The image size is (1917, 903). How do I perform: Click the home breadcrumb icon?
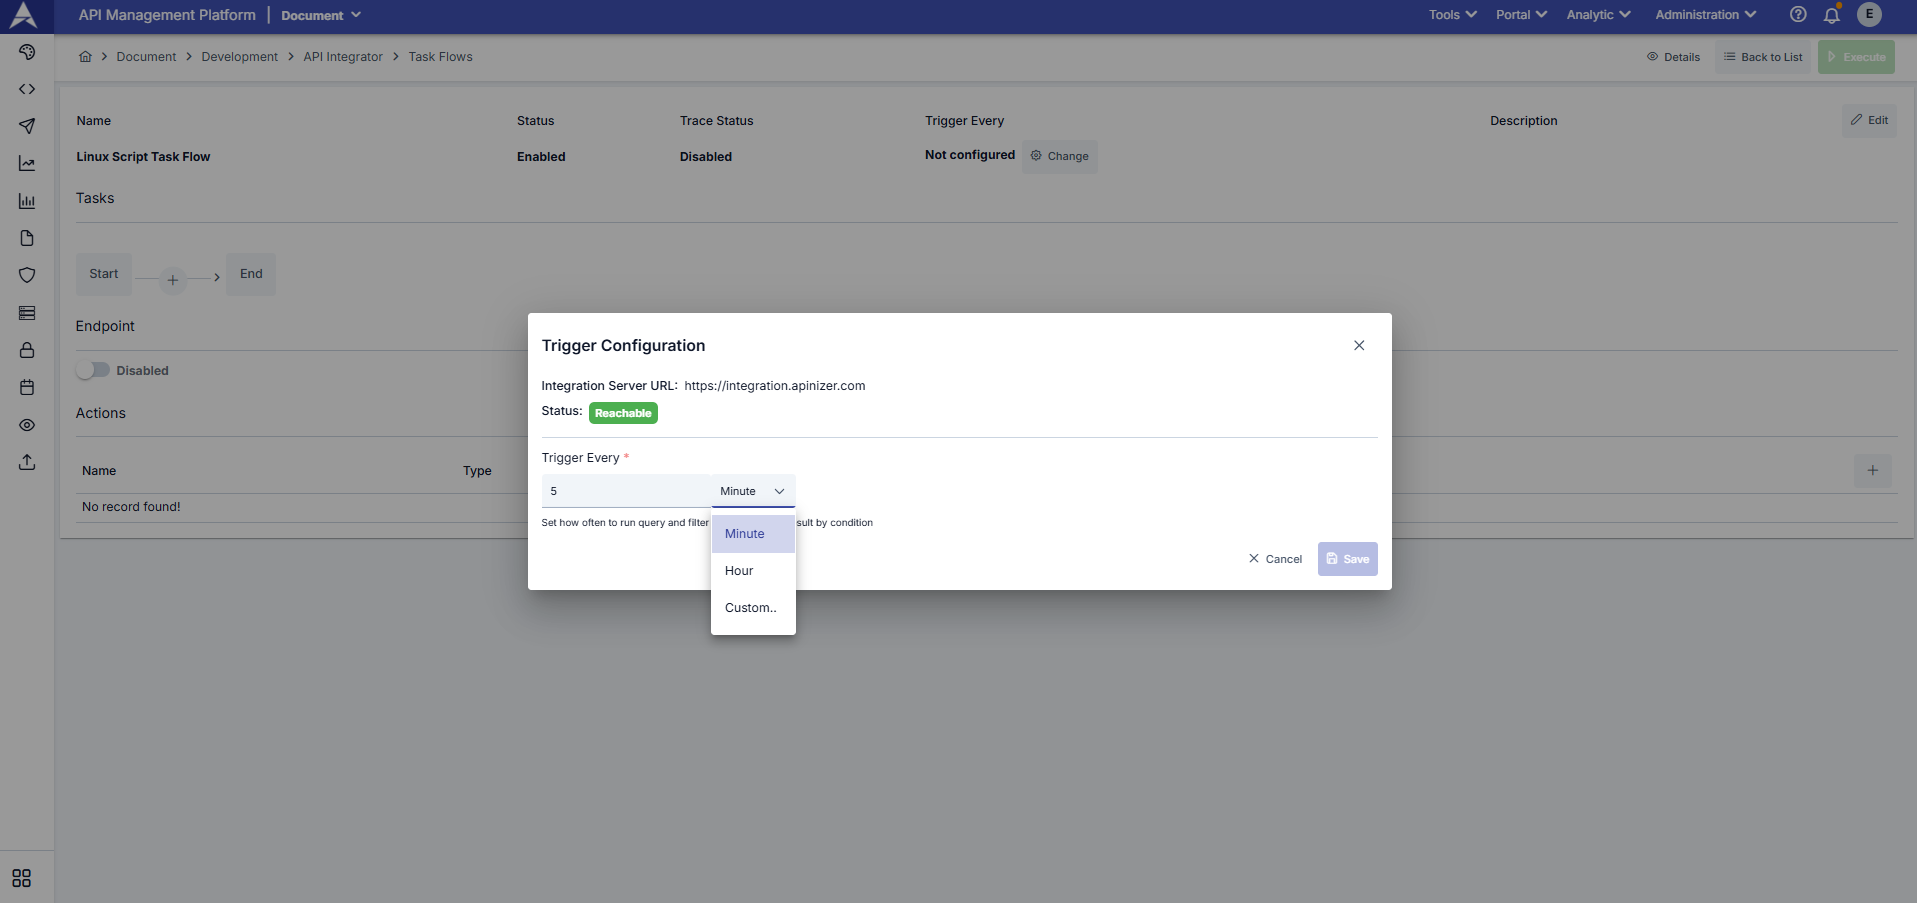point(86,57)
